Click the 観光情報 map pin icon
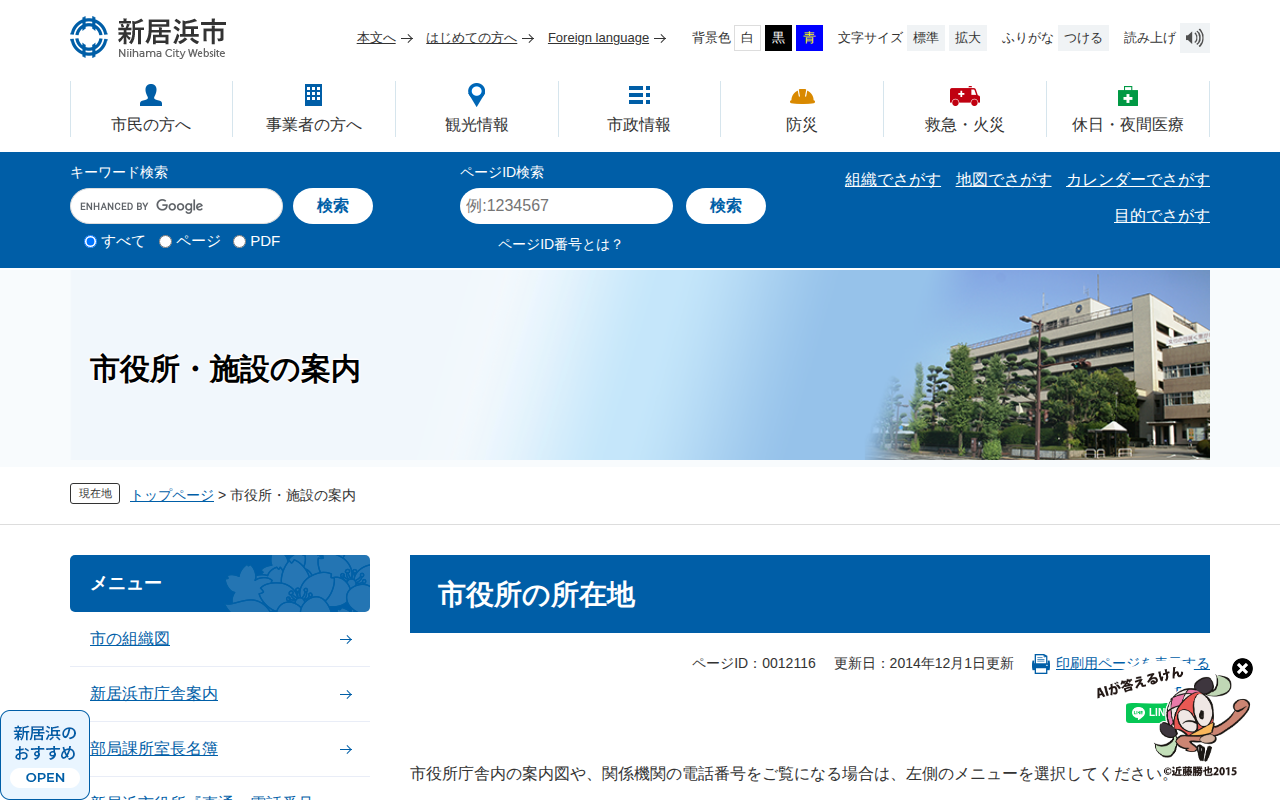The image size is (1280, 800). pyautogui.click(x=476, y=94)
